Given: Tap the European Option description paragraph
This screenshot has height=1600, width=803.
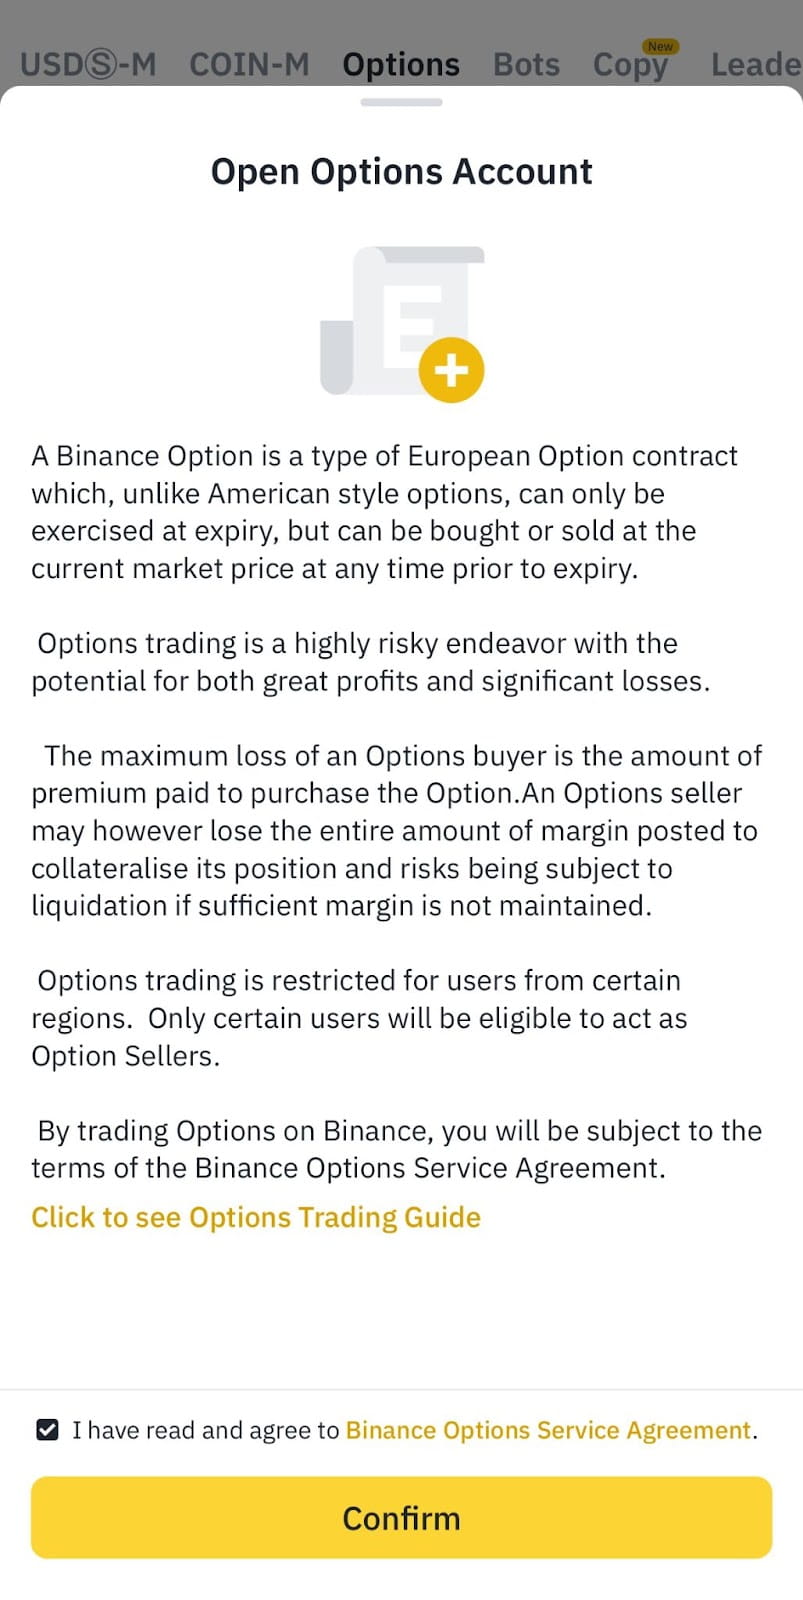Looking at the screenshot, I should click(385, 512).
